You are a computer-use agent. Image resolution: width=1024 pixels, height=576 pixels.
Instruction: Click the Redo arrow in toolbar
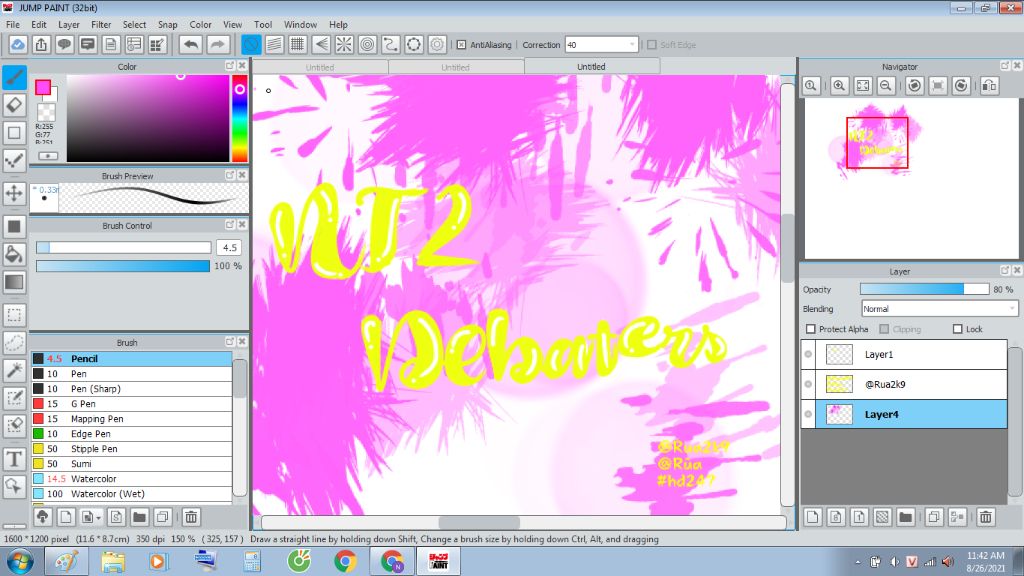[217, 44]
